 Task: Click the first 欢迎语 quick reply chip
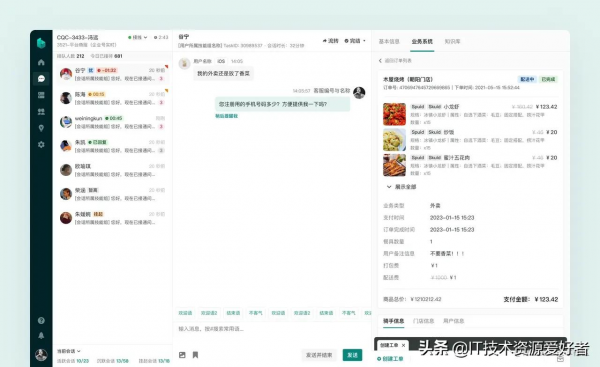[x=185, y=313]
